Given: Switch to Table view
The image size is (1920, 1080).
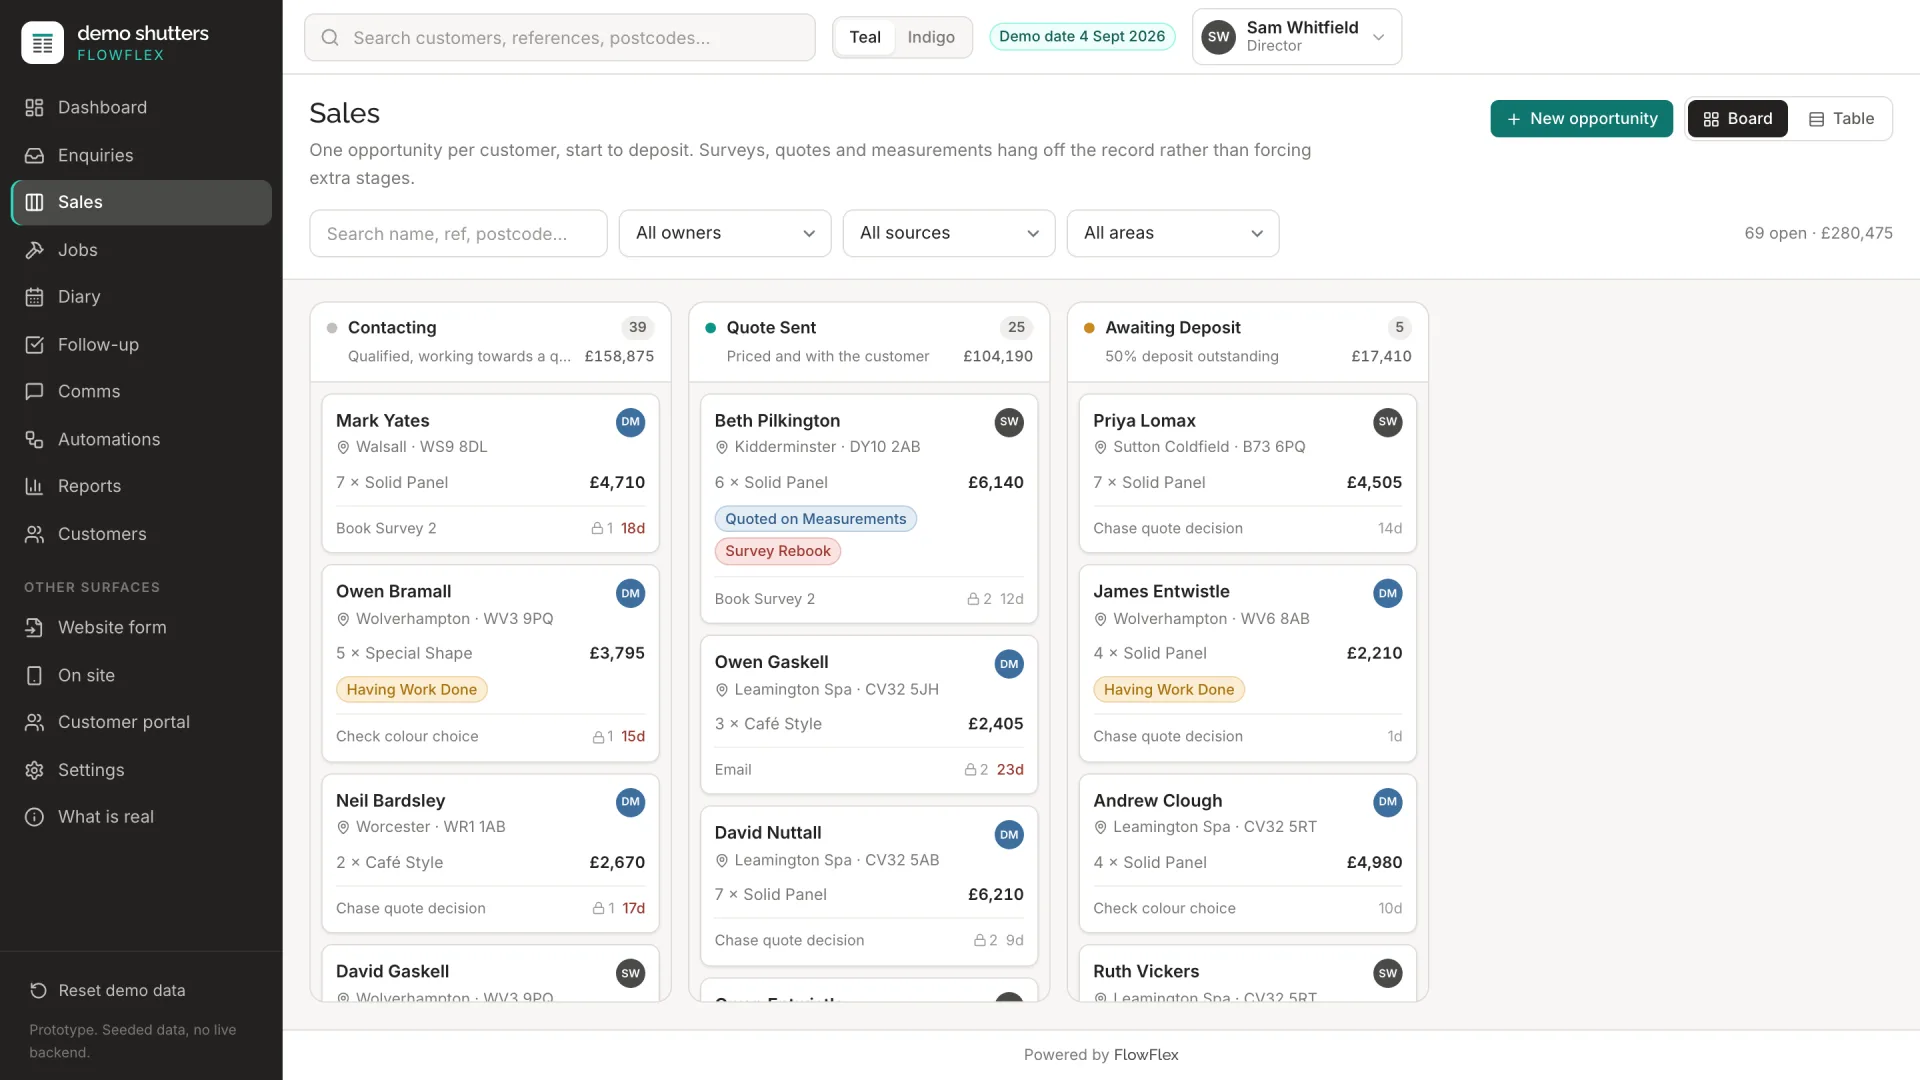Looking at the screenshot, I should point(1841,119).
